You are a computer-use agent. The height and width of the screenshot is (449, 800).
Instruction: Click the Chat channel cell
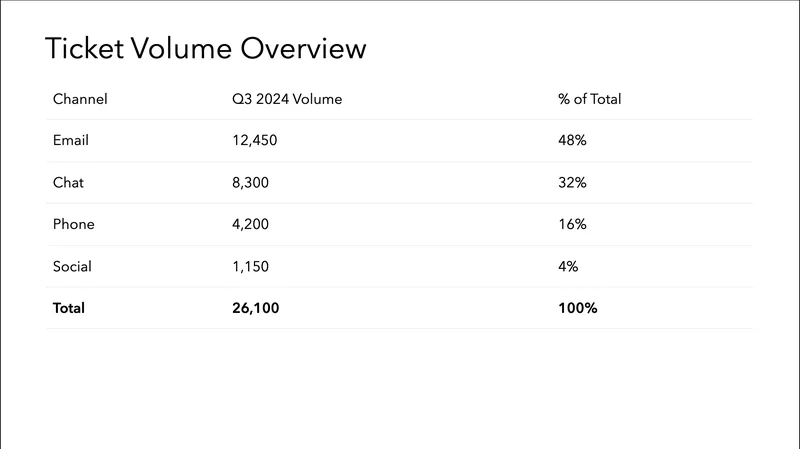[x=69, y=183]
